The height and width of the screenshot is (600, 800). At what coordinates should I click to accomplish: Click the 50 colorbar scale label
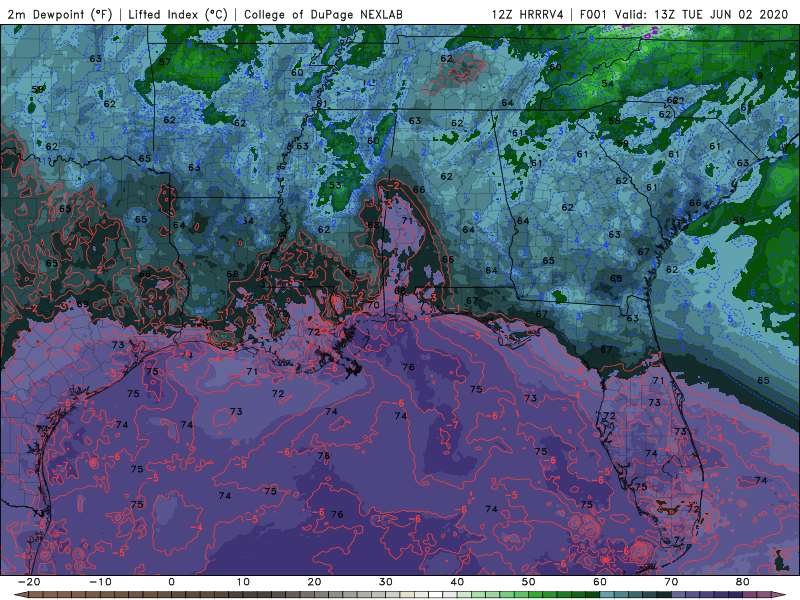(x=529, y=582)
